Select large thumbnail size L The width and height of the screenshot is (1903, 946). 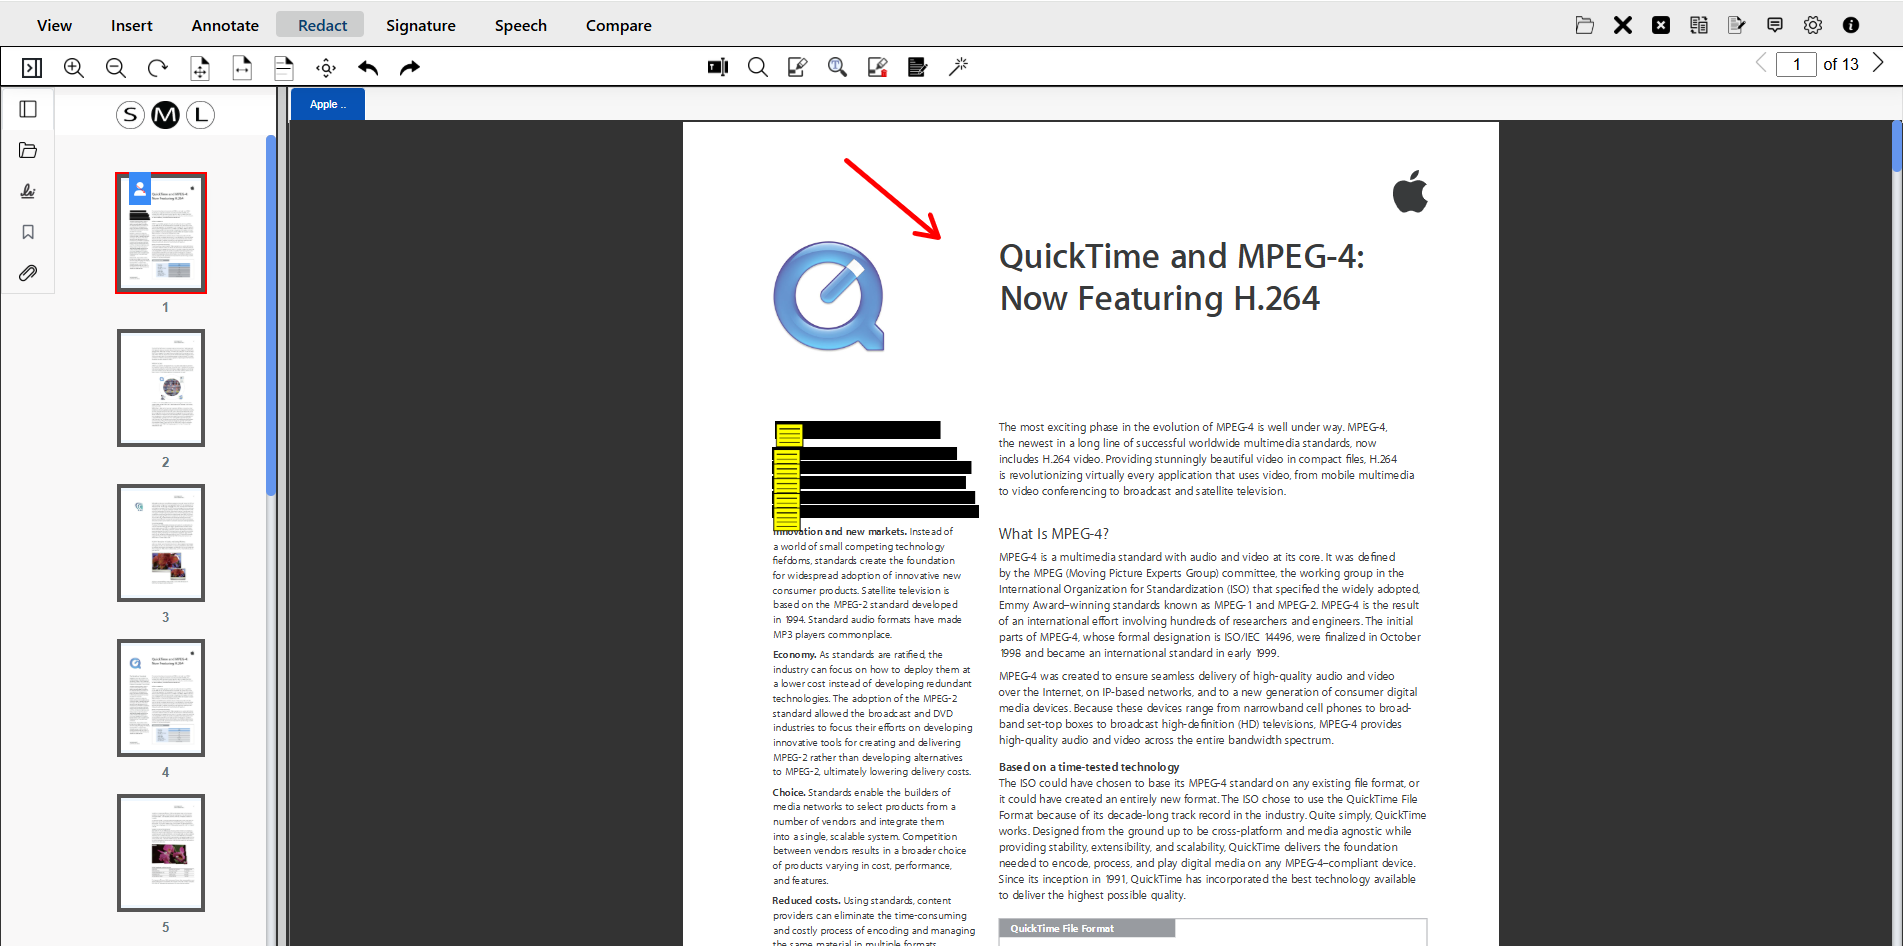(x=201, y=115)
